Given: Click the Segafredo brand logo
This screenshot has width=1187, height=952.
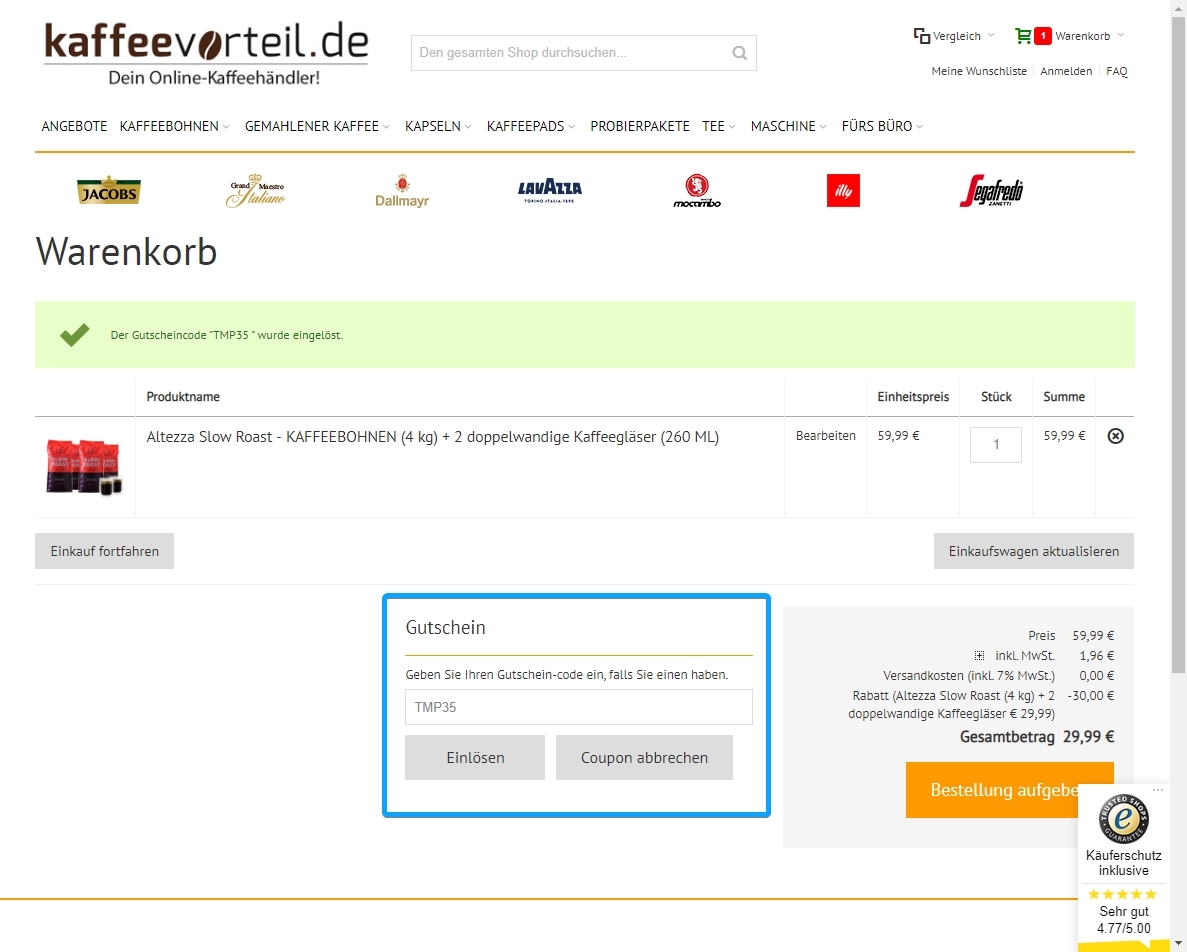Looking at the screenshot, I should tap(990, 190).
